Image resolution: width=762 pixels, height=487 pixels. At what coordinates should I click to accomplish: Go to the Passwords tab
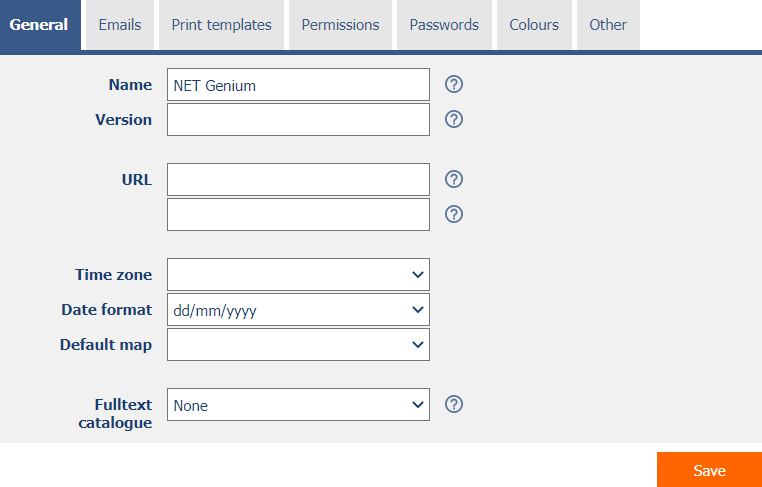click(444, 25)
